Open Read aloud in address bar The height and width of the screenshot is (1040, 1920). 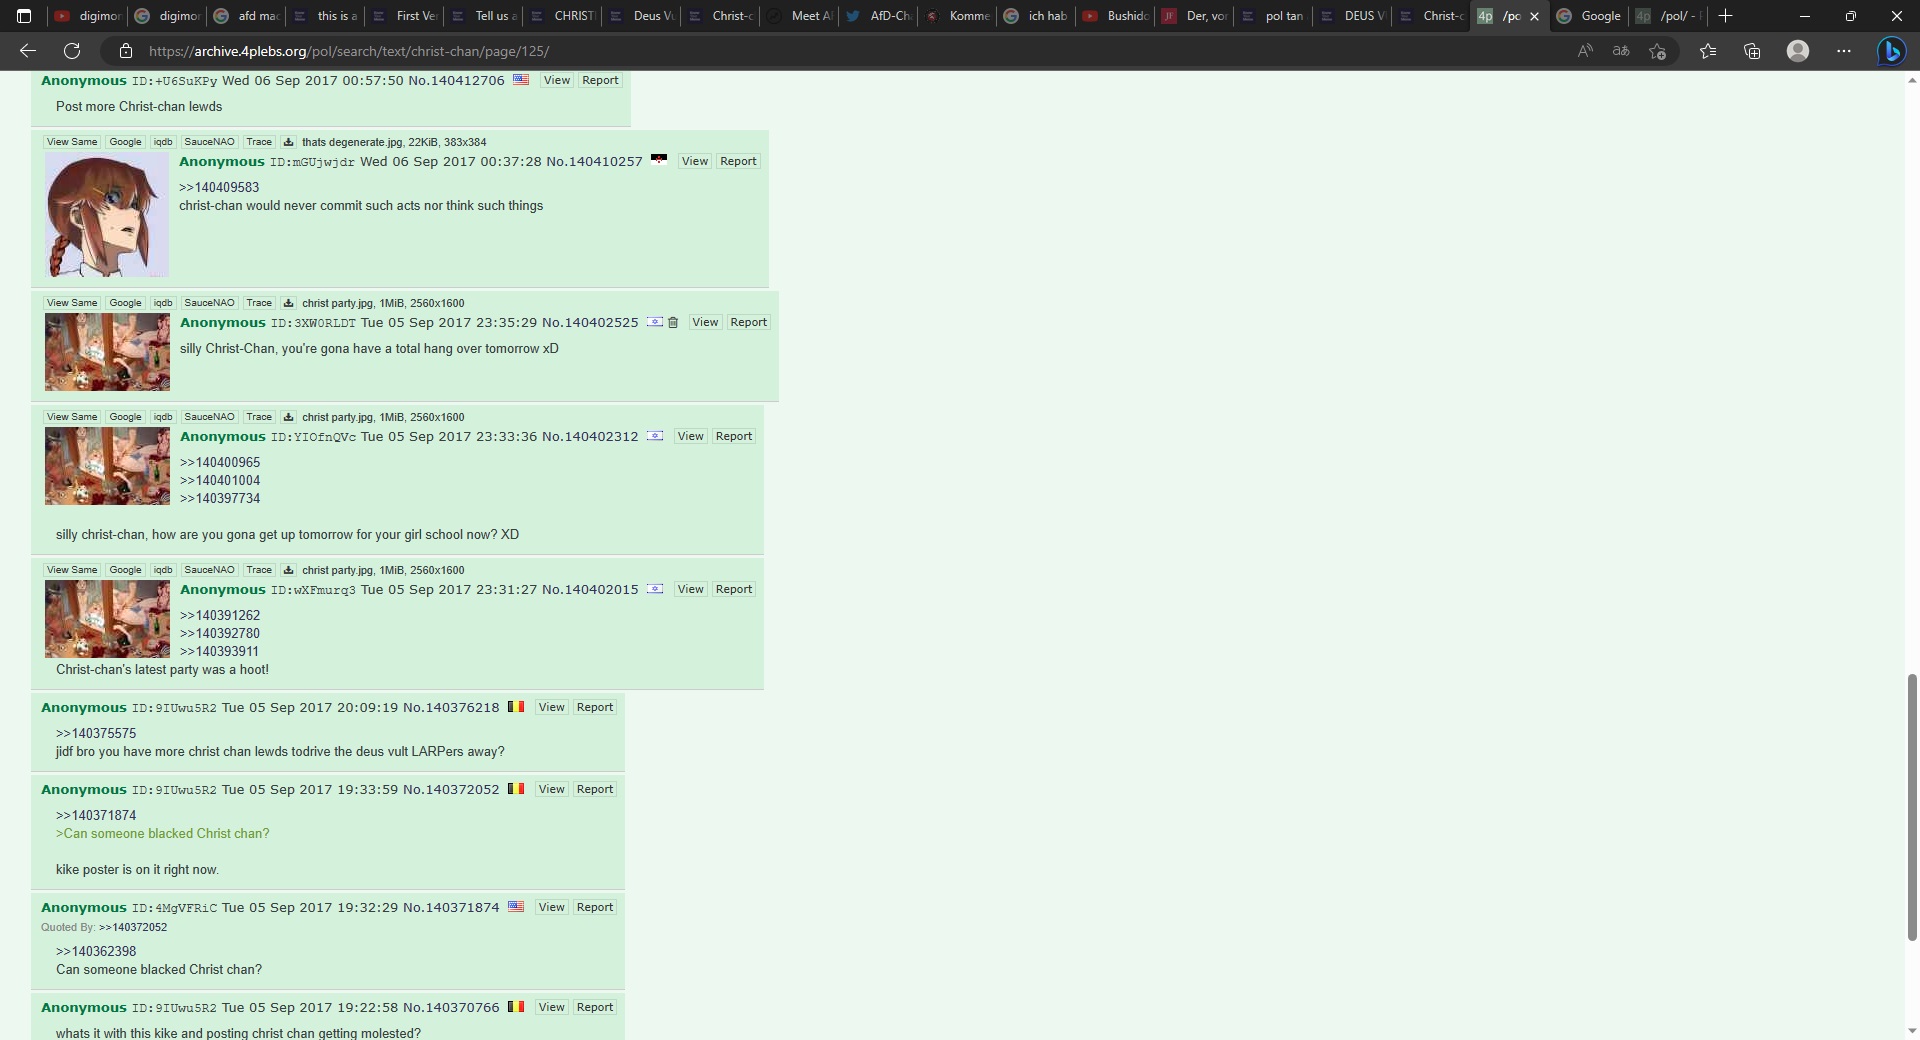coord(1585,51)
